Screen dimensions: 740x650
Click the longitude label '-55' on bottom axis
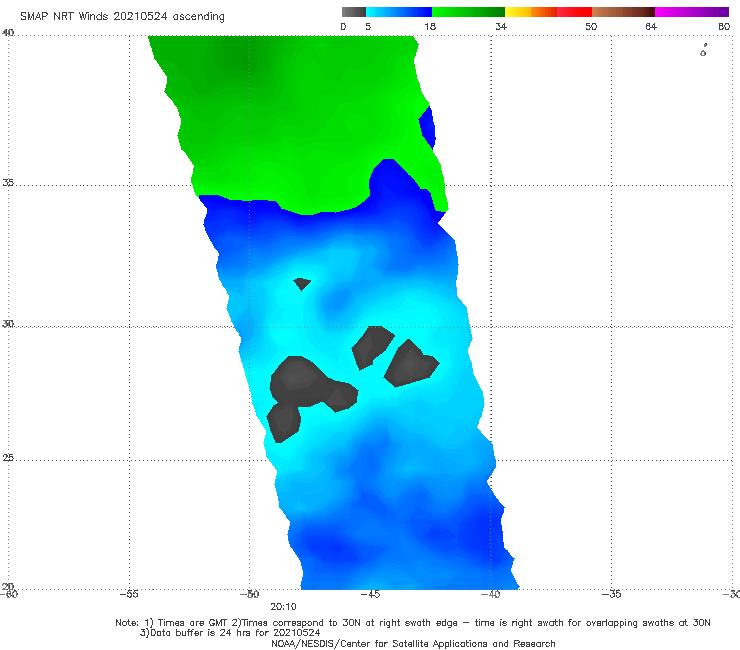[129, 594]
